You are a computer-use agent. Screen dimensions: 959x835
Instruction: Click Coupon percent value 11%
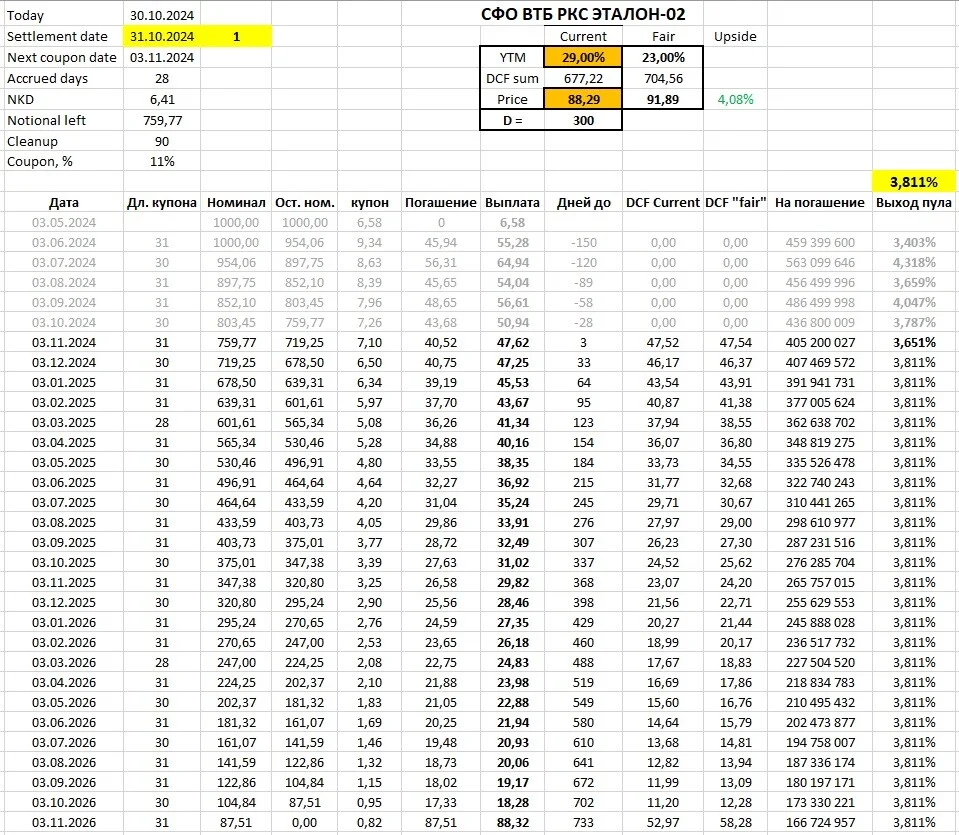tap(161, 161)
